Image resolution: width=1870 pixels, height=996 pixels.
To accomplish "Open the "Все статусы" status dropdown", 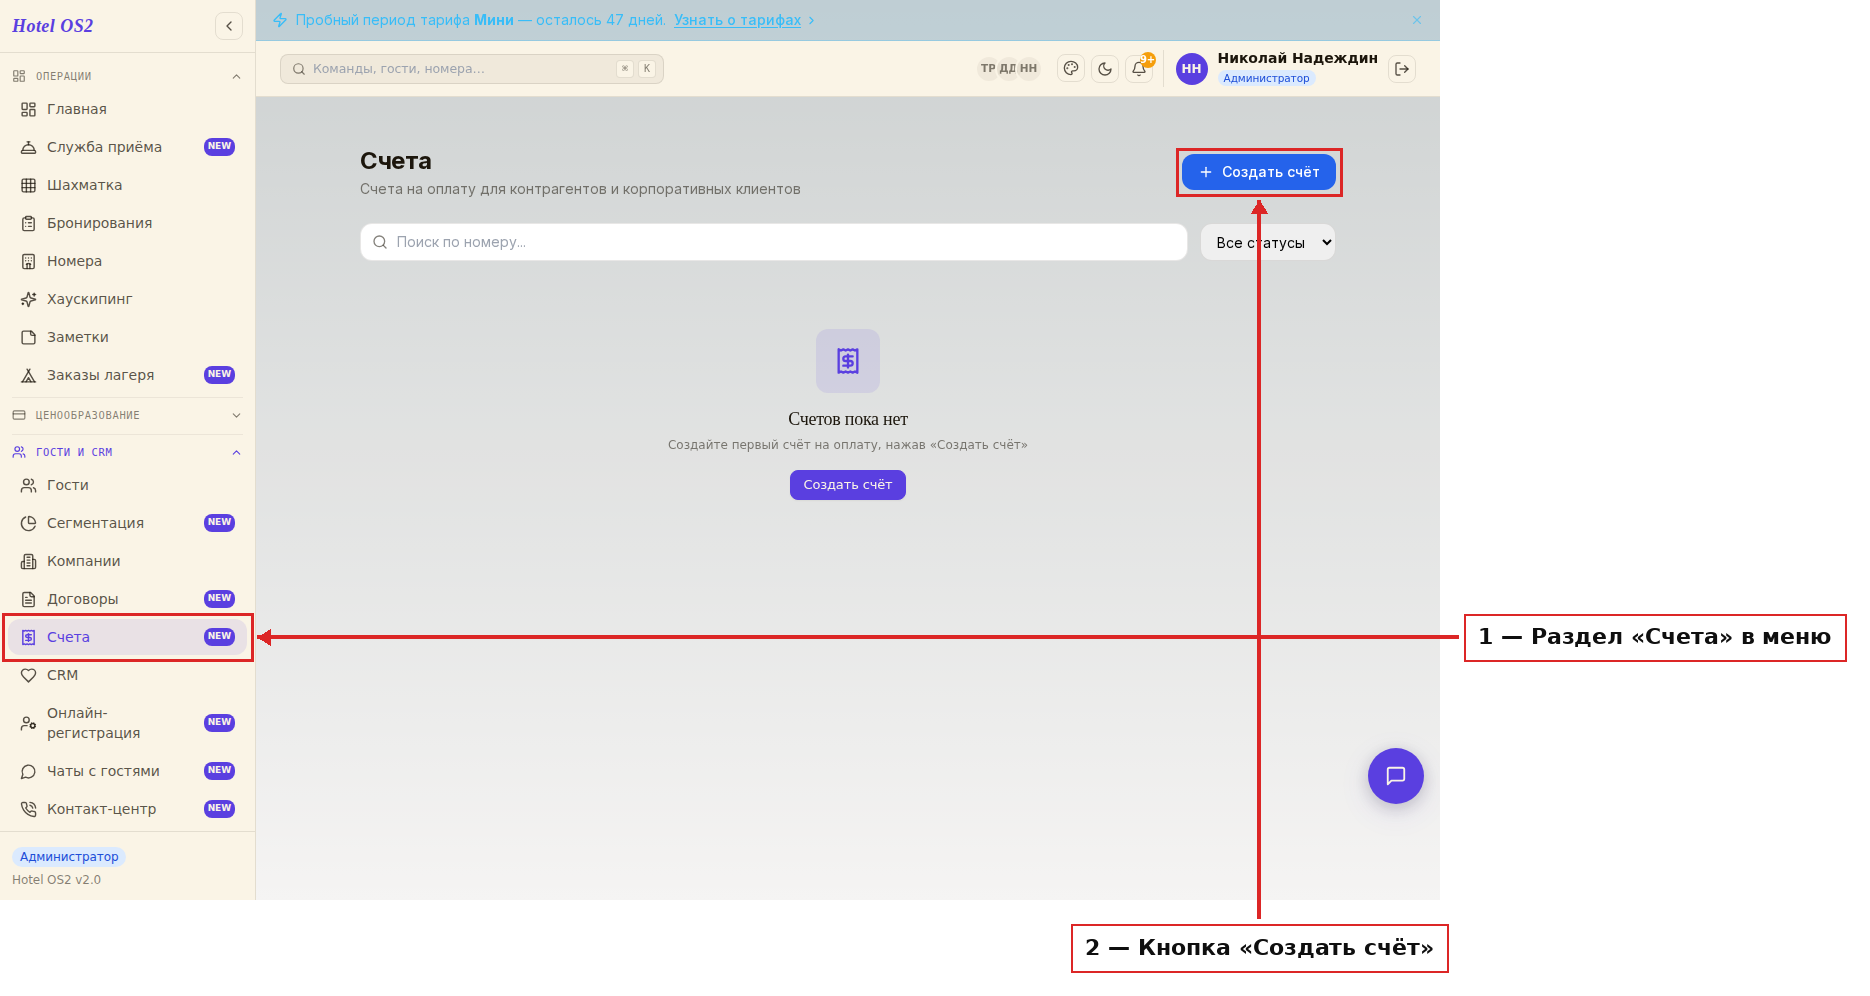I will 1268,242.
